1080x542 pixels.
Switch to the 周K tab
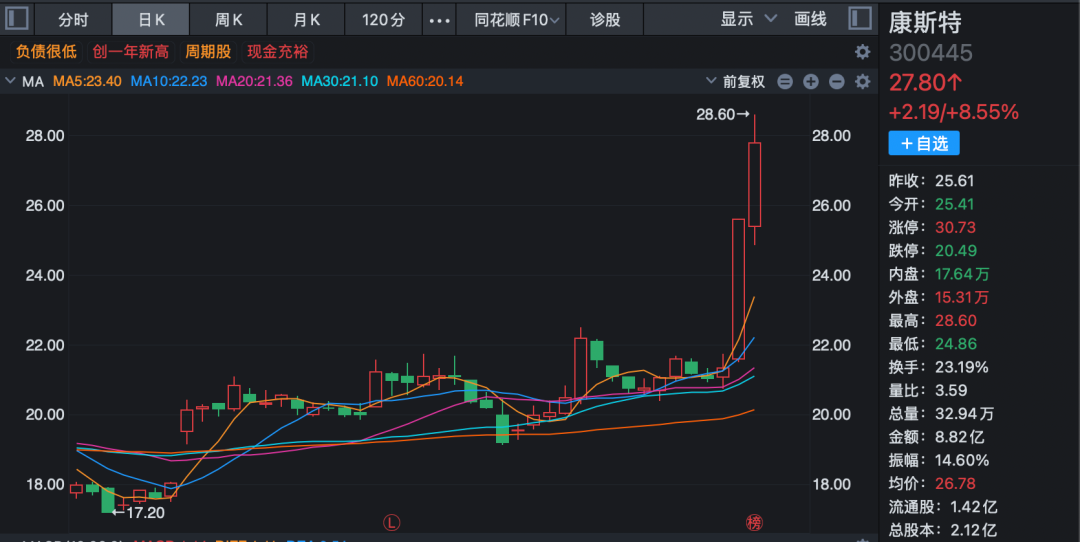tap(229, 19)
